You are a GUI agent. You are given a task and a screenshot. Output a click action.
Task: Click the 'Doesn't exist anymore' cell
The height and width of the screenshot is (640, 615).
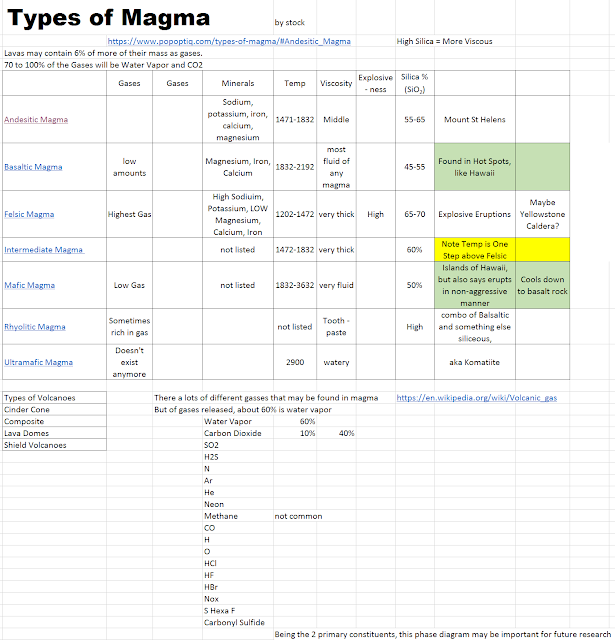pyautogui.click(x=129, y=362)
